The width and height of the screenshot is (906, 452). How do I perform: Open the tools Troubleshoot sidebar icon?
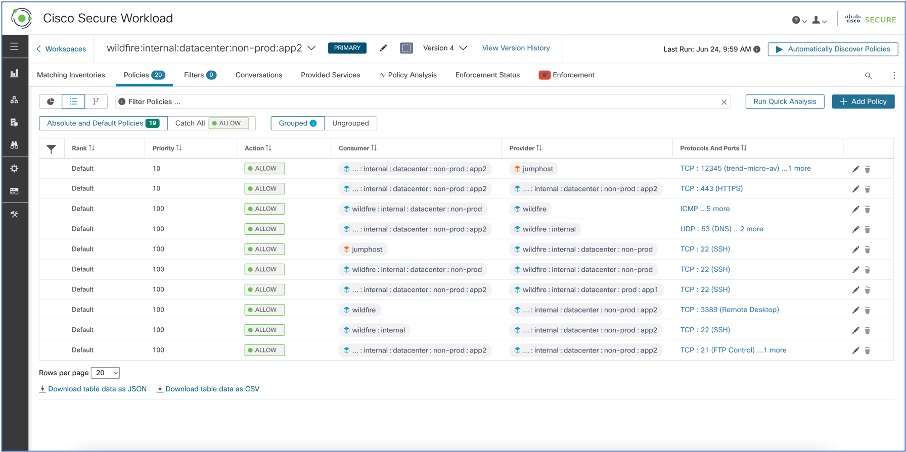click(14, 214)
